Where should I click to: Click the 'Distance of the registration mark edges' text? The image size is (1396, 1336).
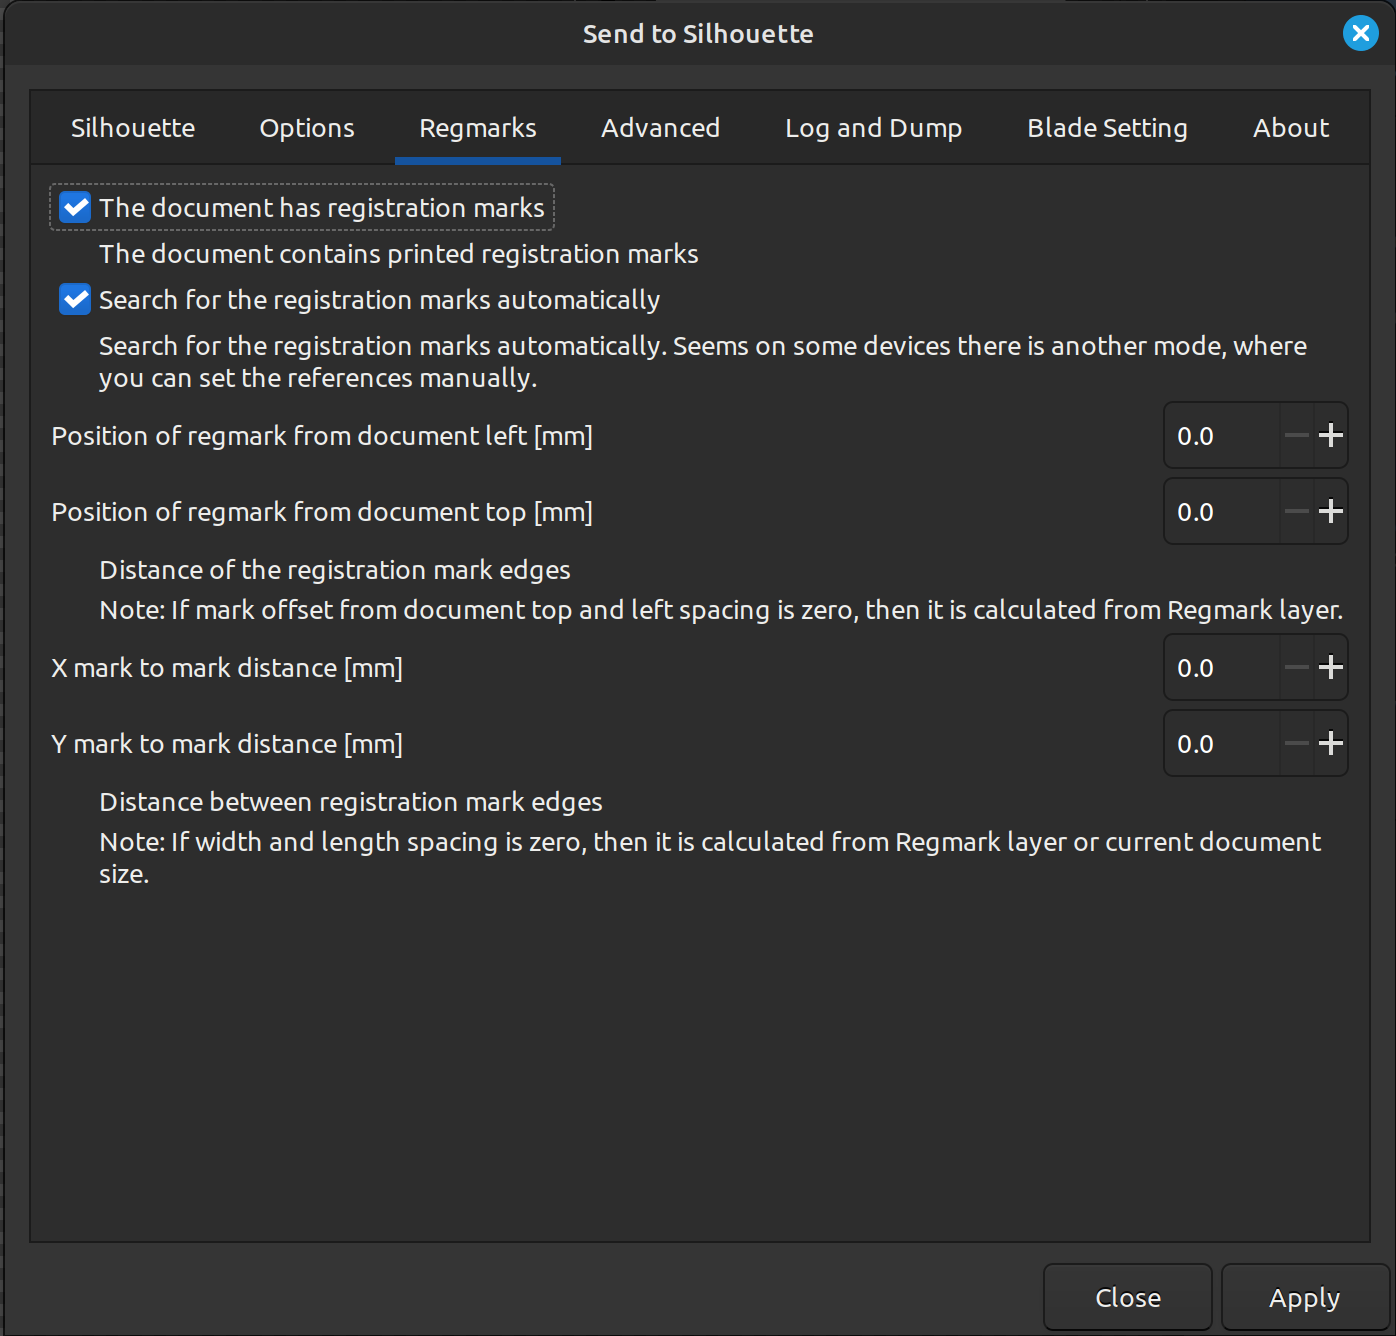(335, 570)
